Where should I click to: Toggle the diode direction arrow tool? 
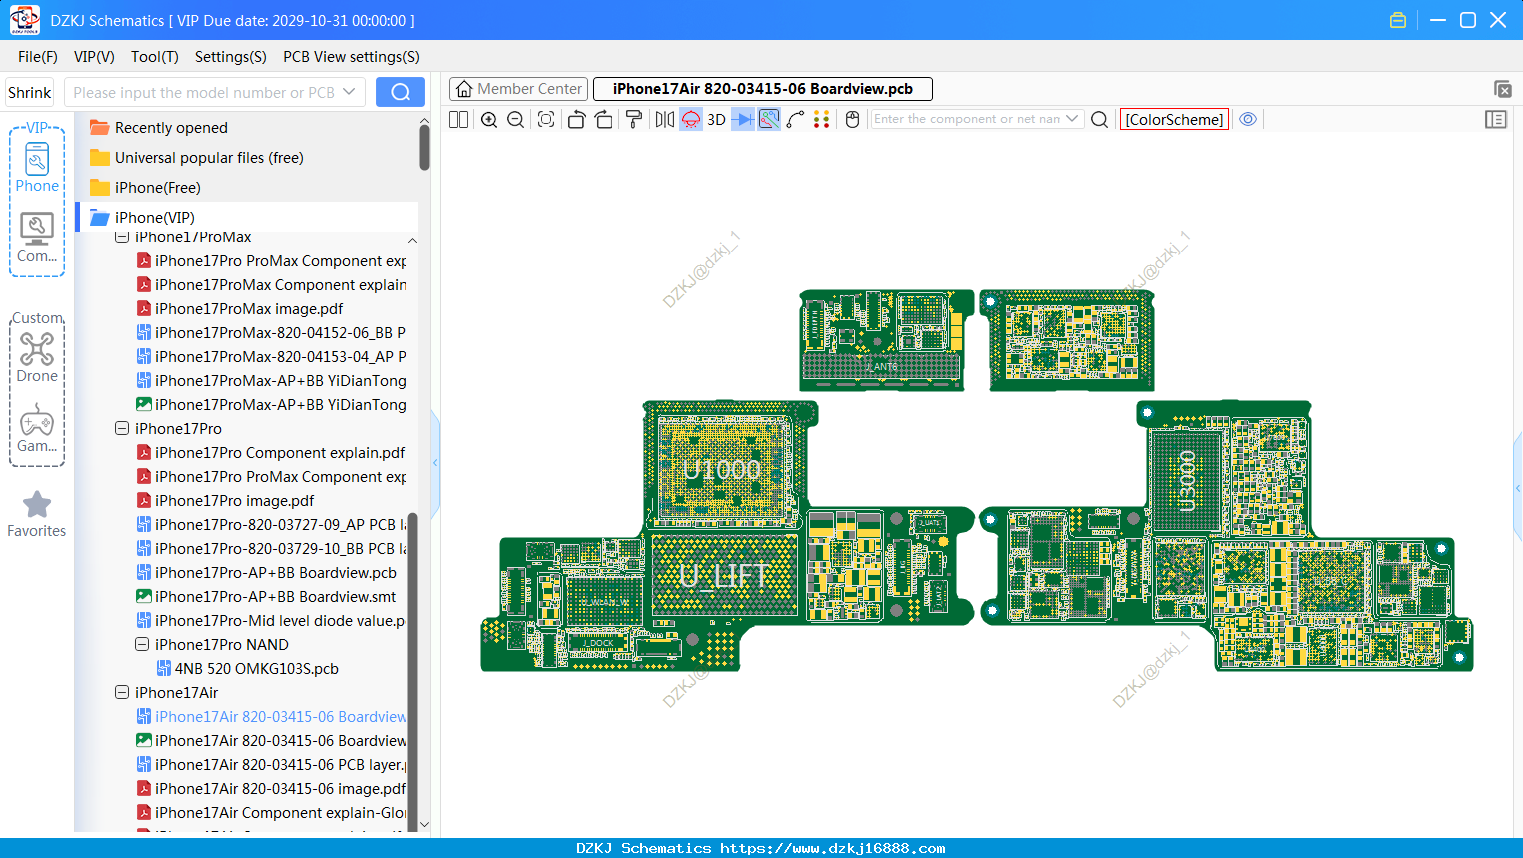[742, 120]
